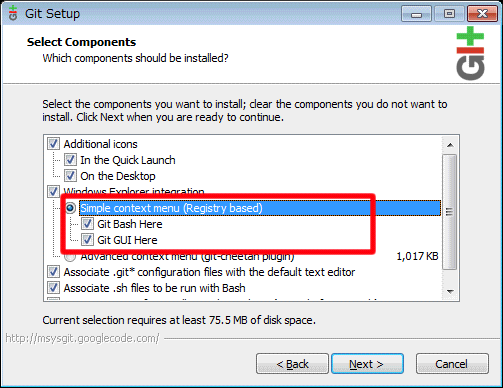The height and width of the screenshot is (388, 503).
Task: Click the component list scroll up arrow
Action: coord(450,145)
